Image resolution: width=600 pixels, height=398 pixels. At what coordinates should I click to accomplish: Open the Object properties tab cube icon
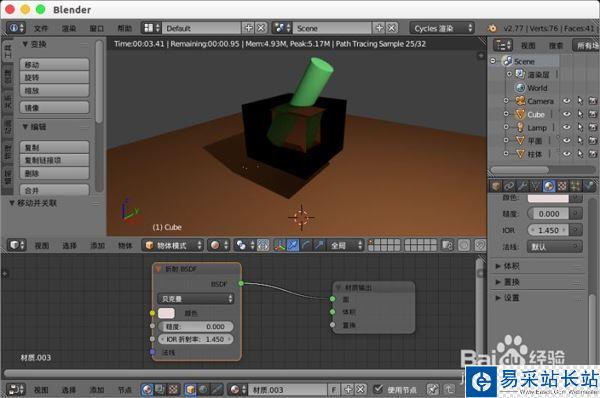pyautogui.click(x=496, y=186)
